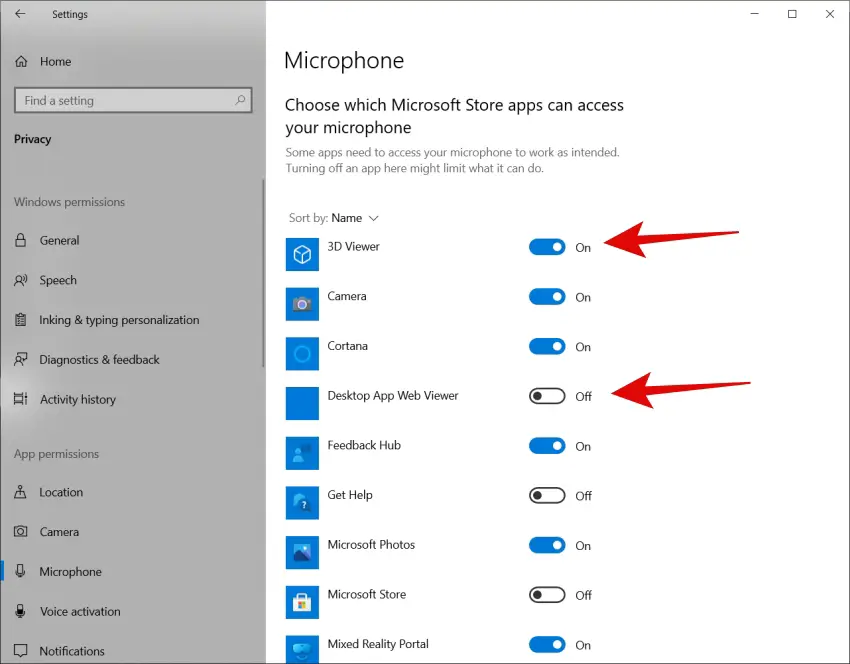850x664 pixels.
Task: Open General privacy settings
Action: [x=59, y=240]
